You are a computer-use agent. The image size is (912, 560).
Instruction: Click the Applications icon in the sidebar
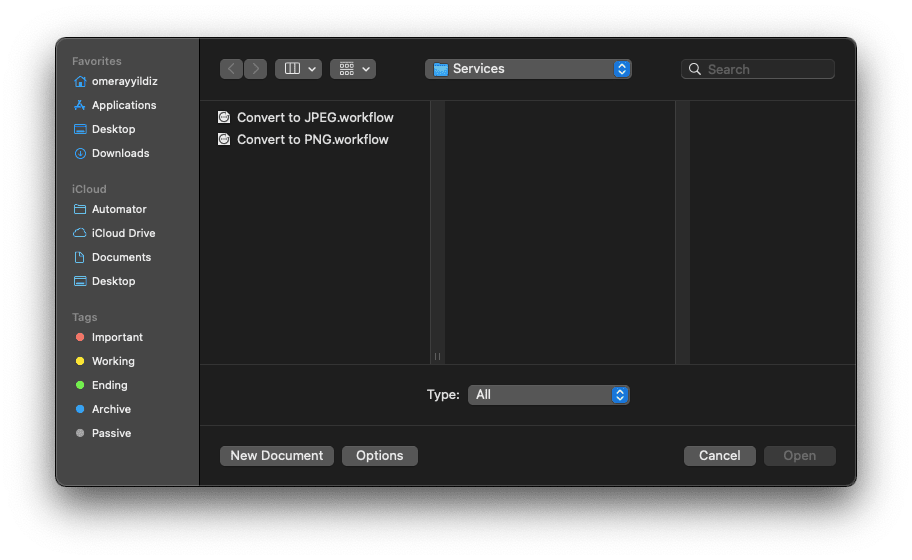[80, 105]
